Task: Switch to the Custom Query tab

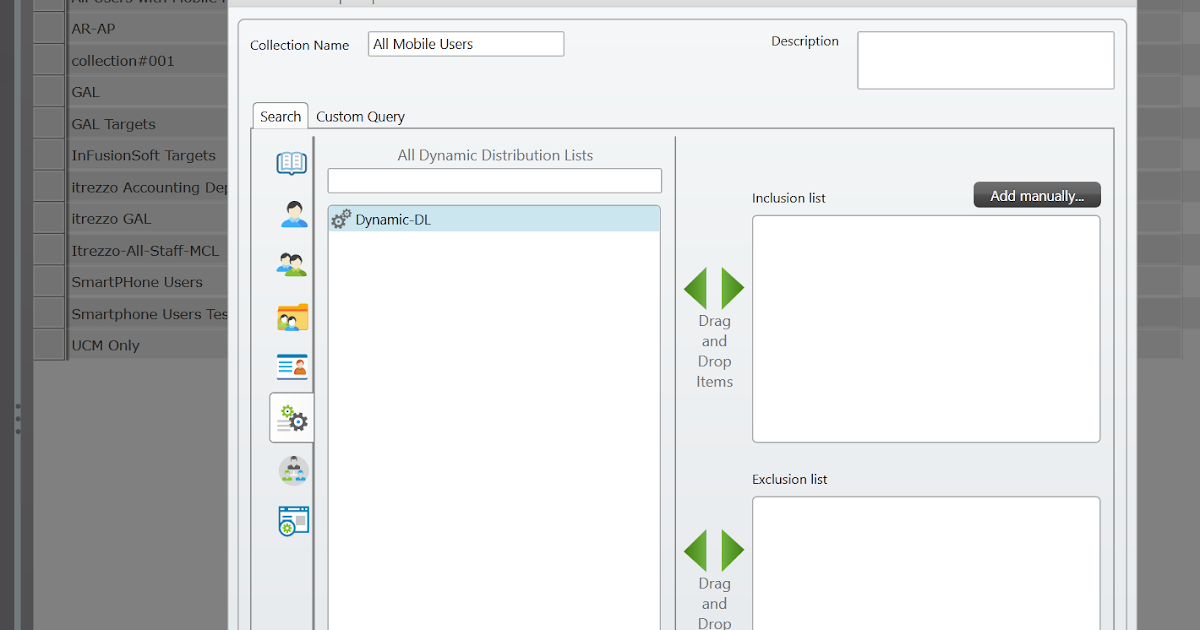Action: click(x=360, y=116)
